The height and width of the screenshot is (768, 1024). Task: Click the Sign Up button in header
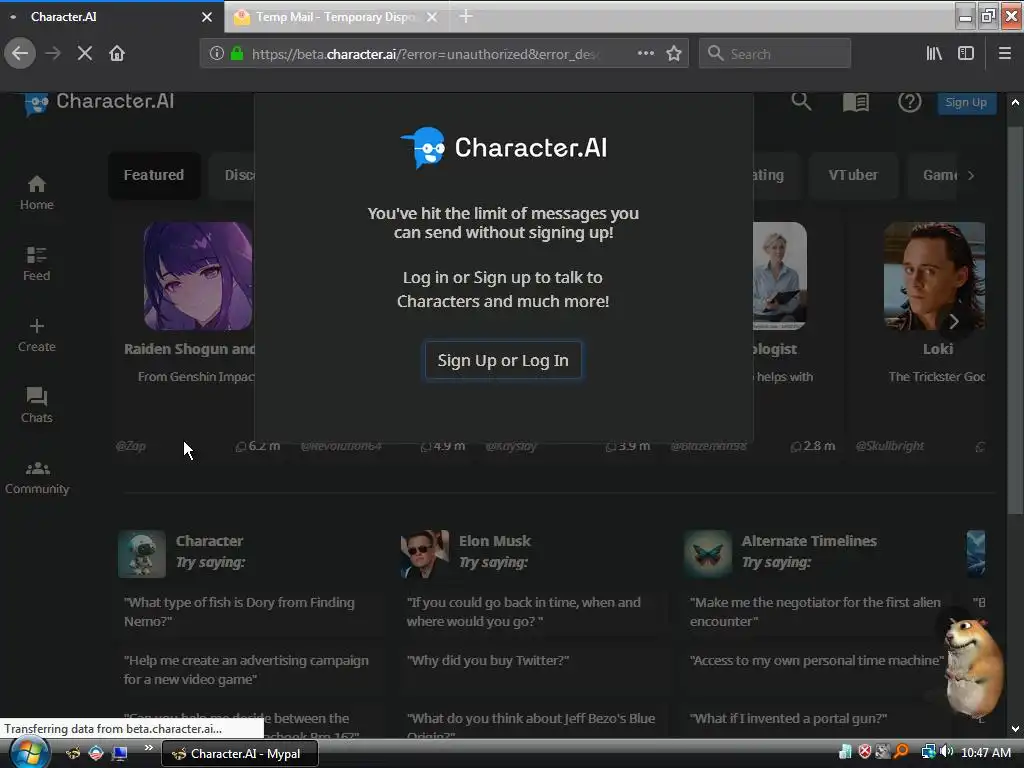(966, 103)
